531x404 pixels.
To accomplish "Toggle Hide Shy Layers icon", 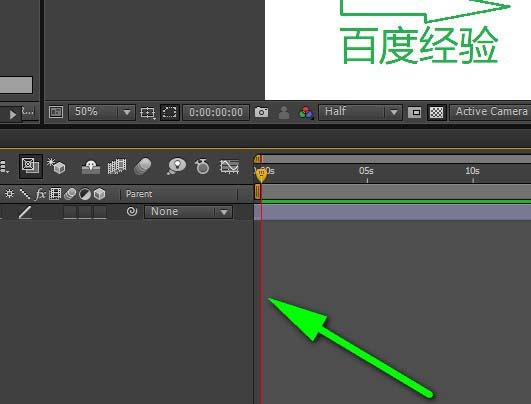I will (x=91, y=166).
